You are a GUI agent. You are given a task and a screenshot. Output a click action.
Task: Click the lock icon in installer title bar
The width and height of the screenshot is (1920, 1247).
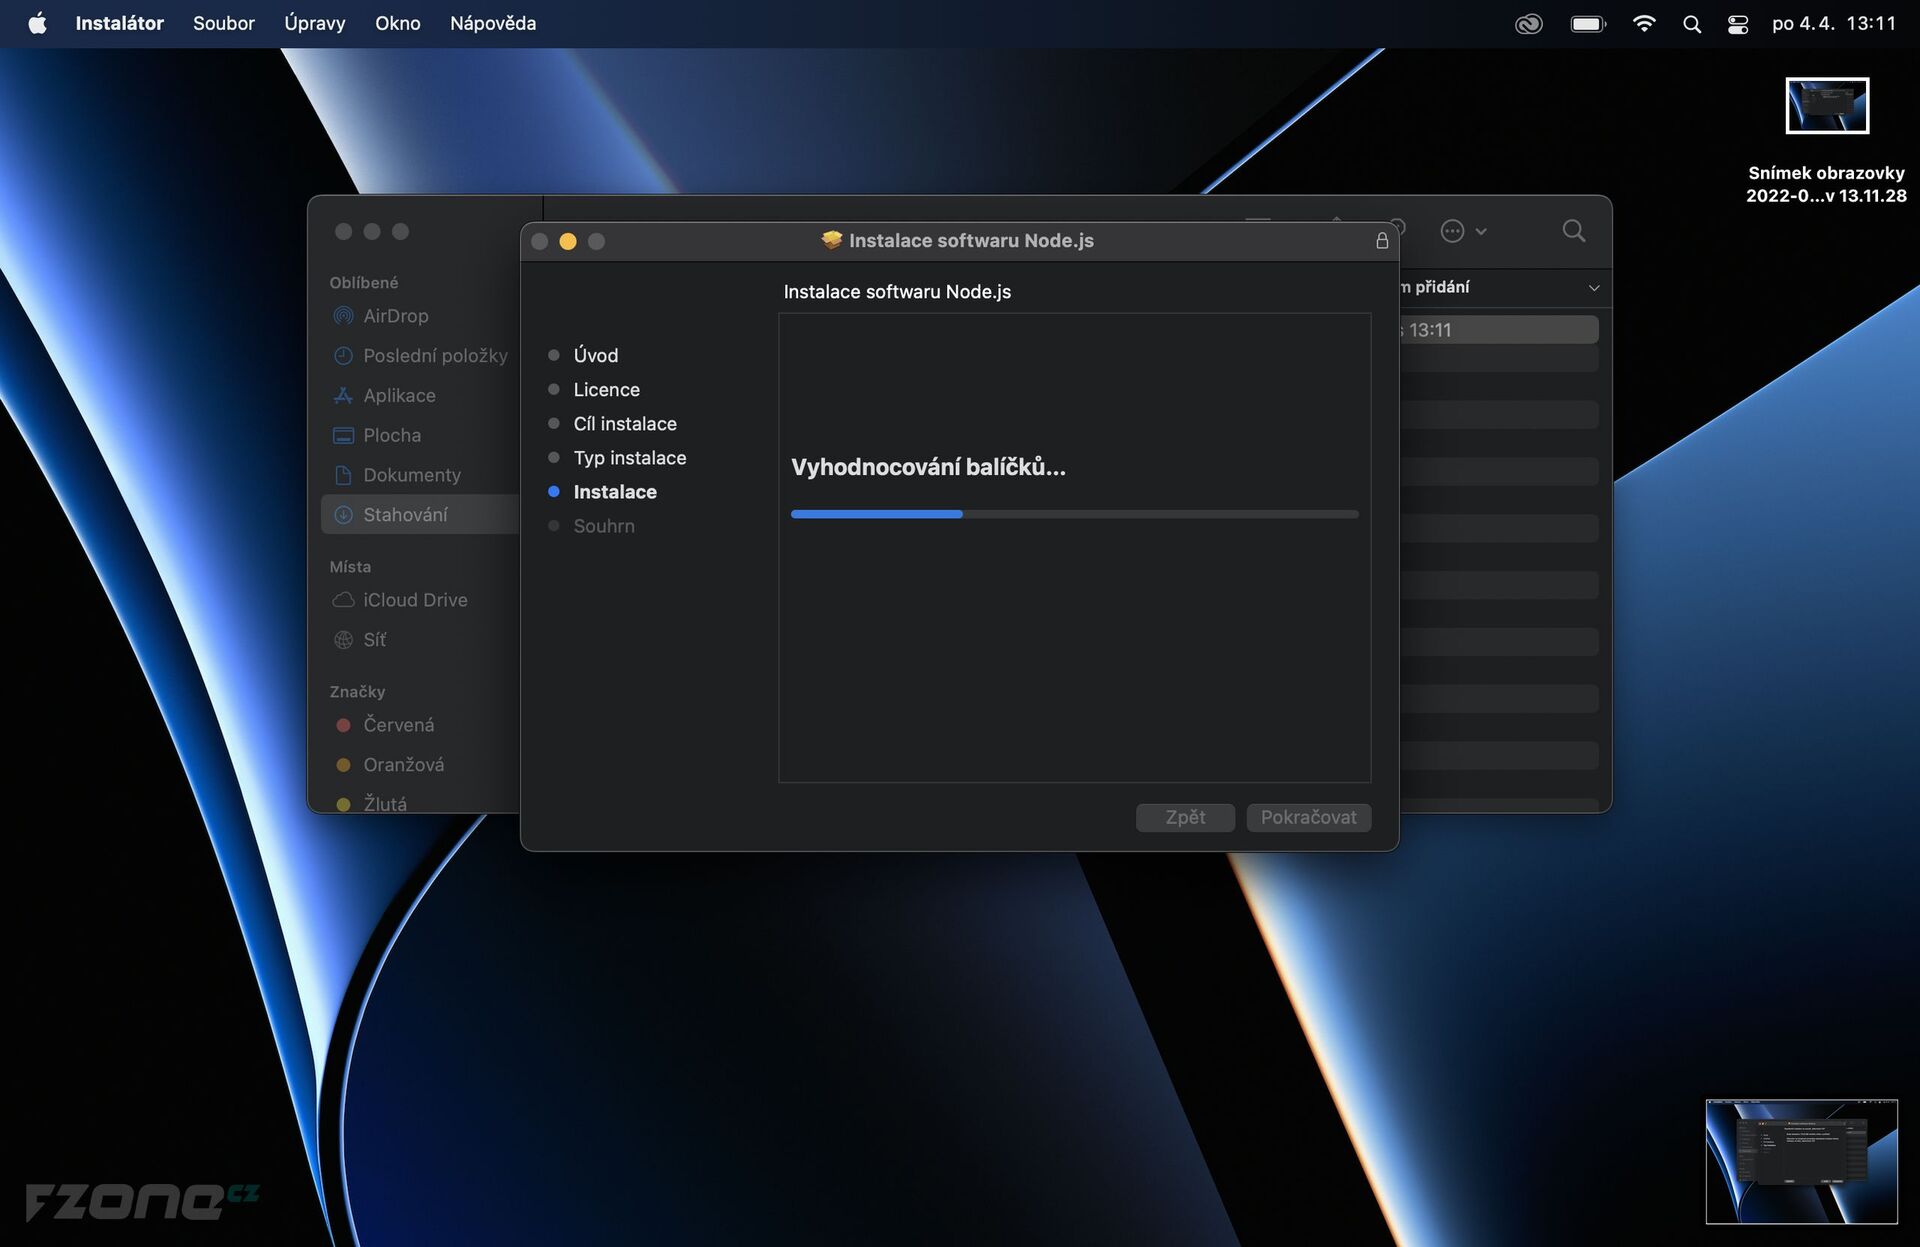[1382, 240]
